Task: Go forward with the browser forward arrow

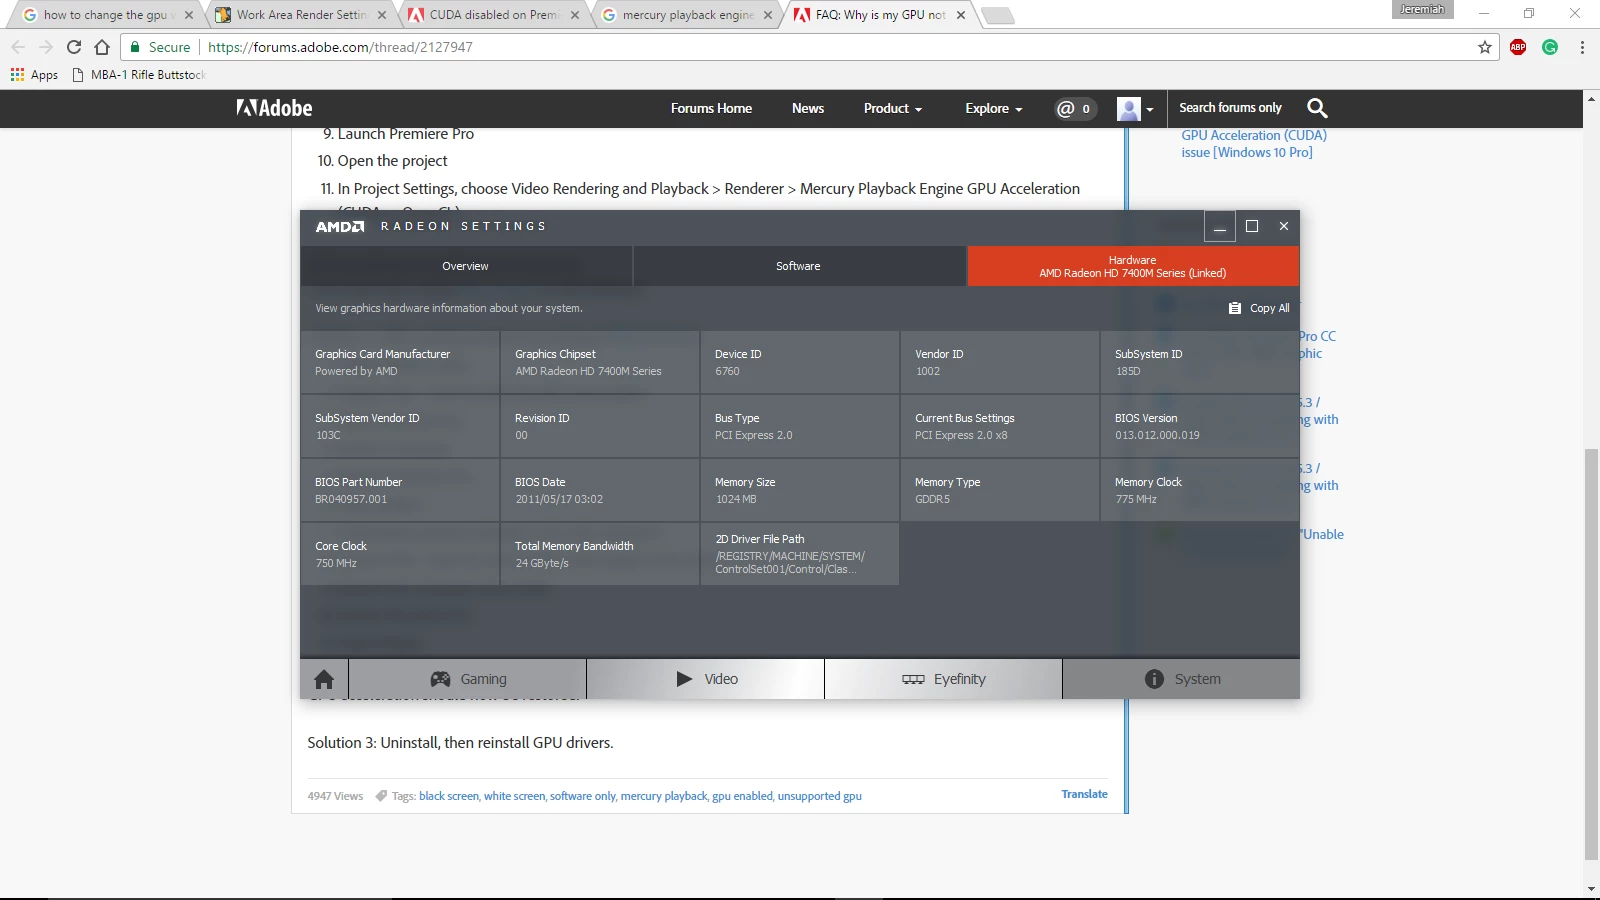Action: [46, 47]
